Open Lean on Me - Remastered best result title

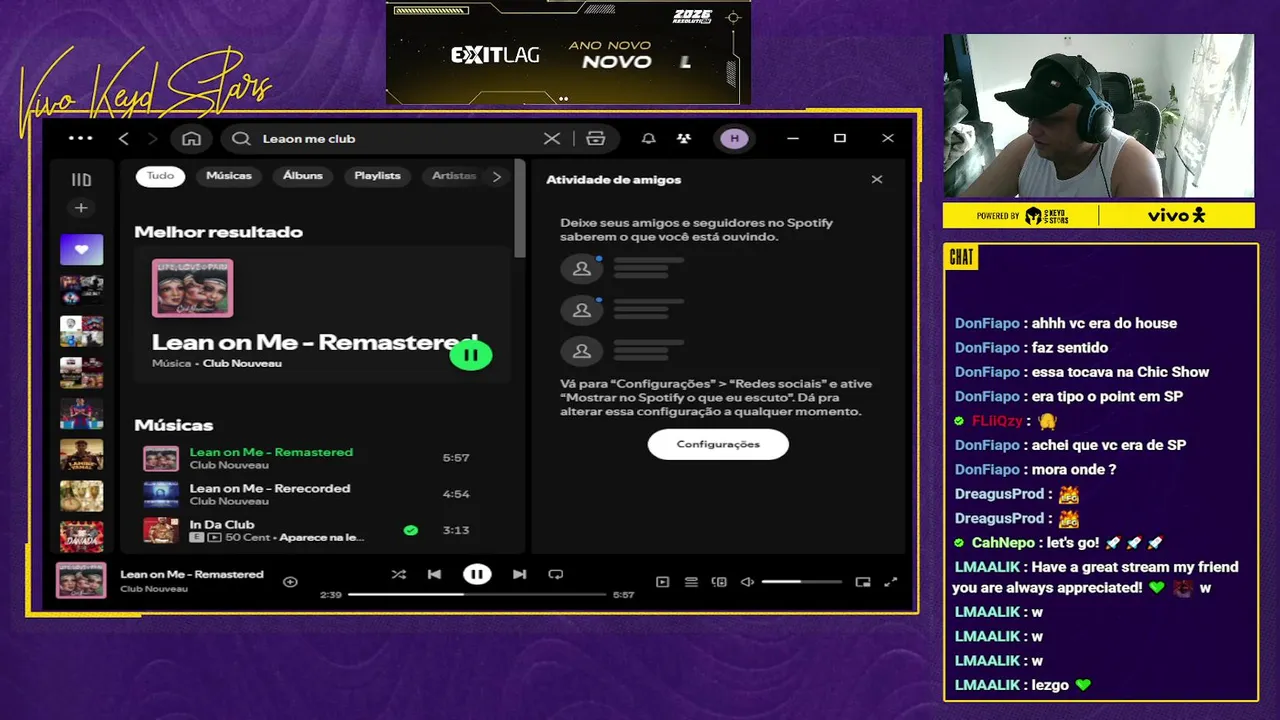pos(315,342)
